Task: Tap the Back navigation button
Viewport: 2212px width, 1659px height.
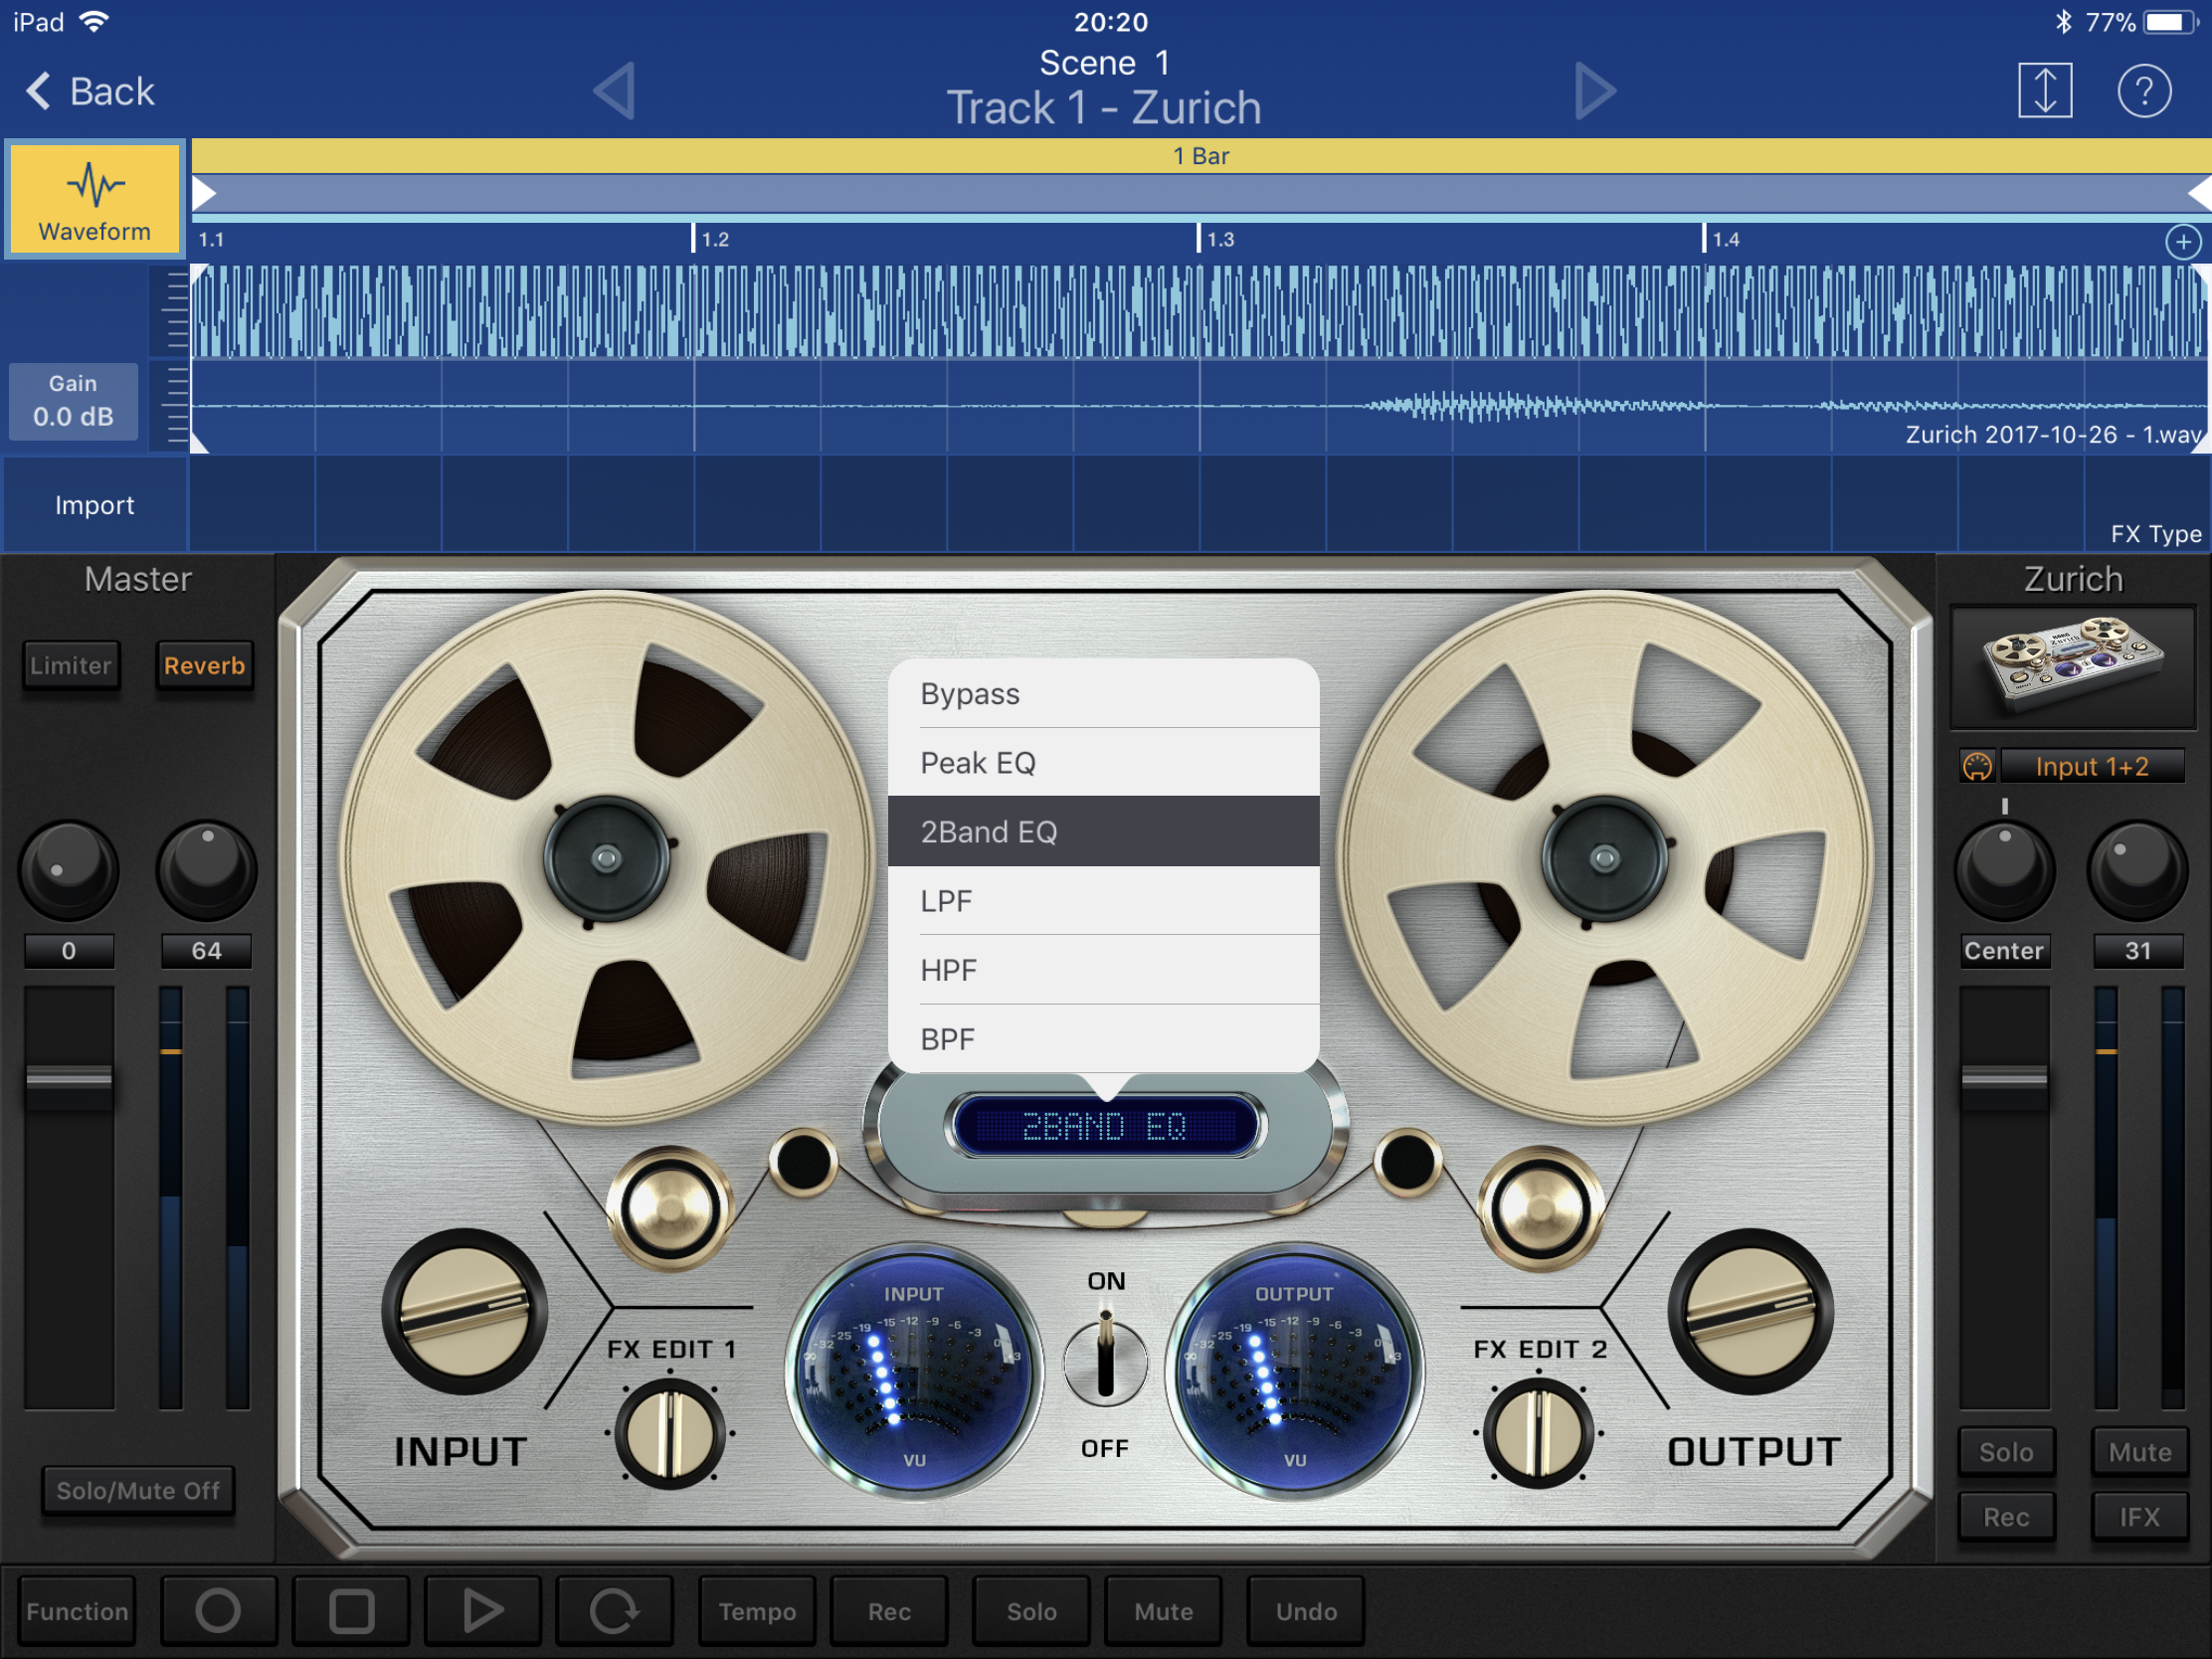Action: click(x=90, y=91)
